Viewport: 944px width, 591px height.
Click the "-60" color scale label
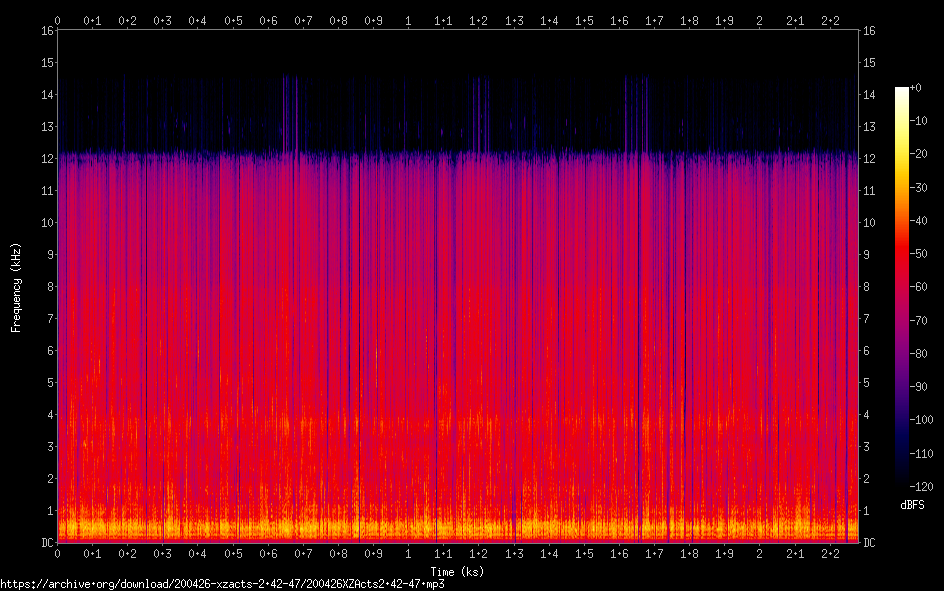918,287
